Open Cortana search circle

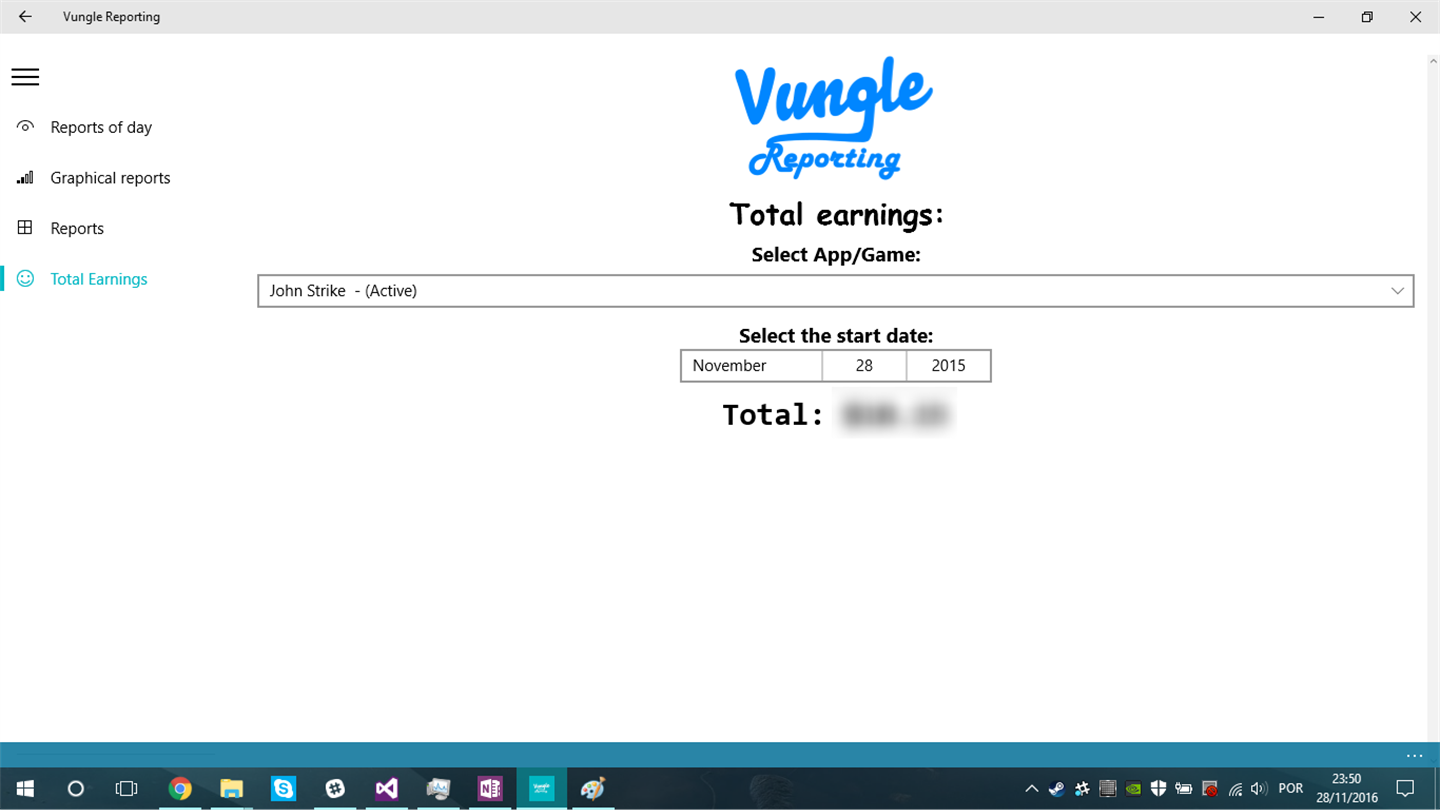tap(75, 789)
